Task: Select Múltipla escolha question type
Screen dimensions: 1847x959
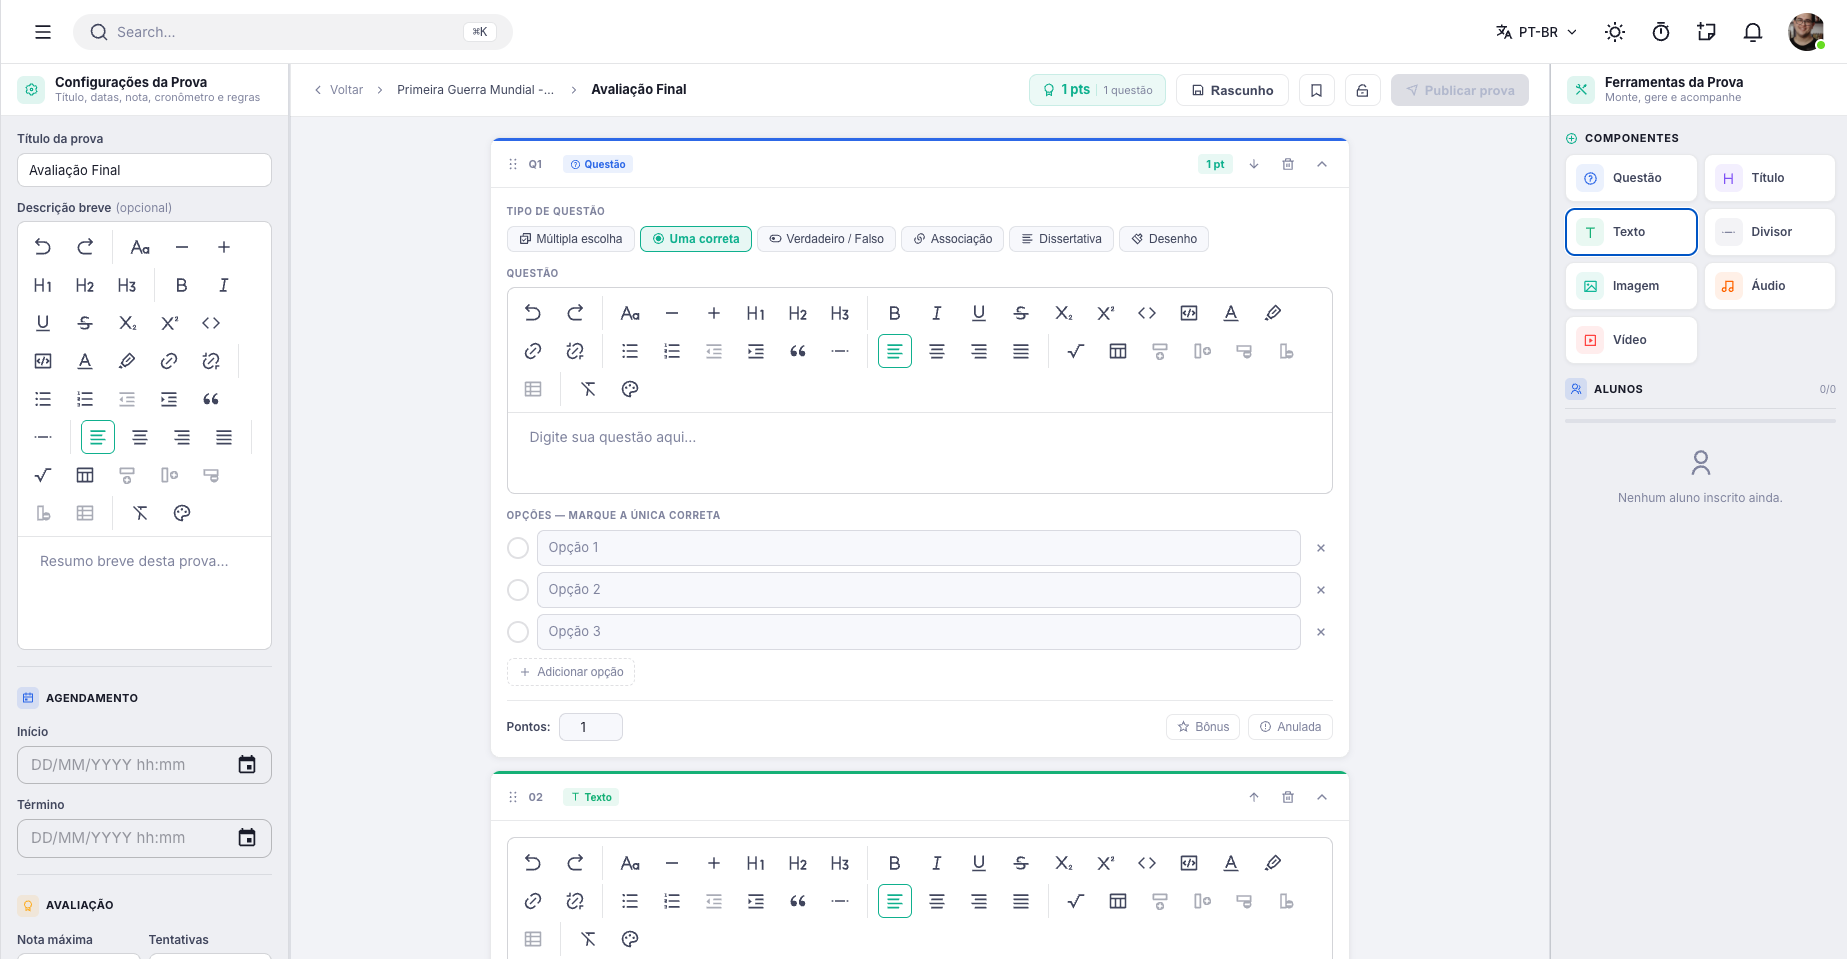Action: (571, 239)
